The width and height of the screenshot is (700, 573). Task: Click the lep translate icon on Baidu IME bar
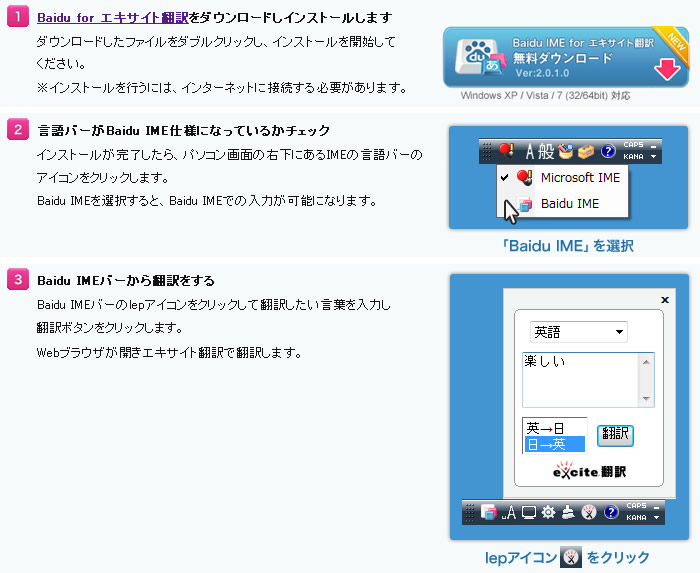(x=589, y=513)
